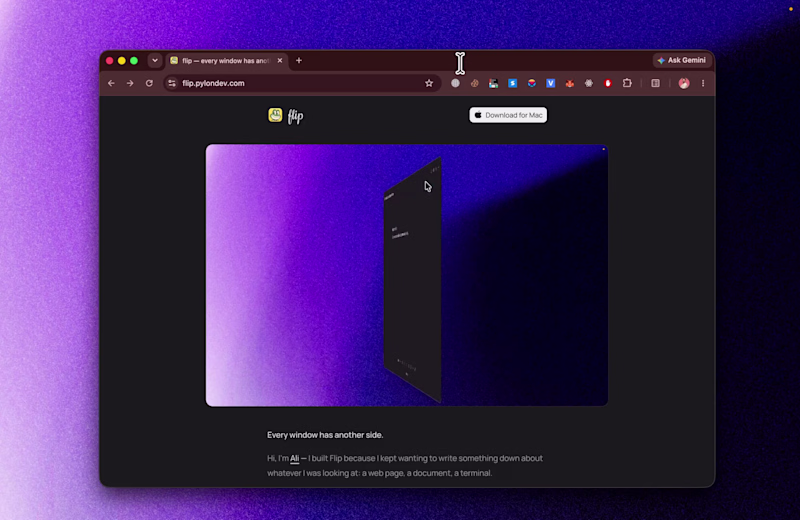Open site information icon in address bar
This screenshot has height=520, width=800.
tap(172, 83)
